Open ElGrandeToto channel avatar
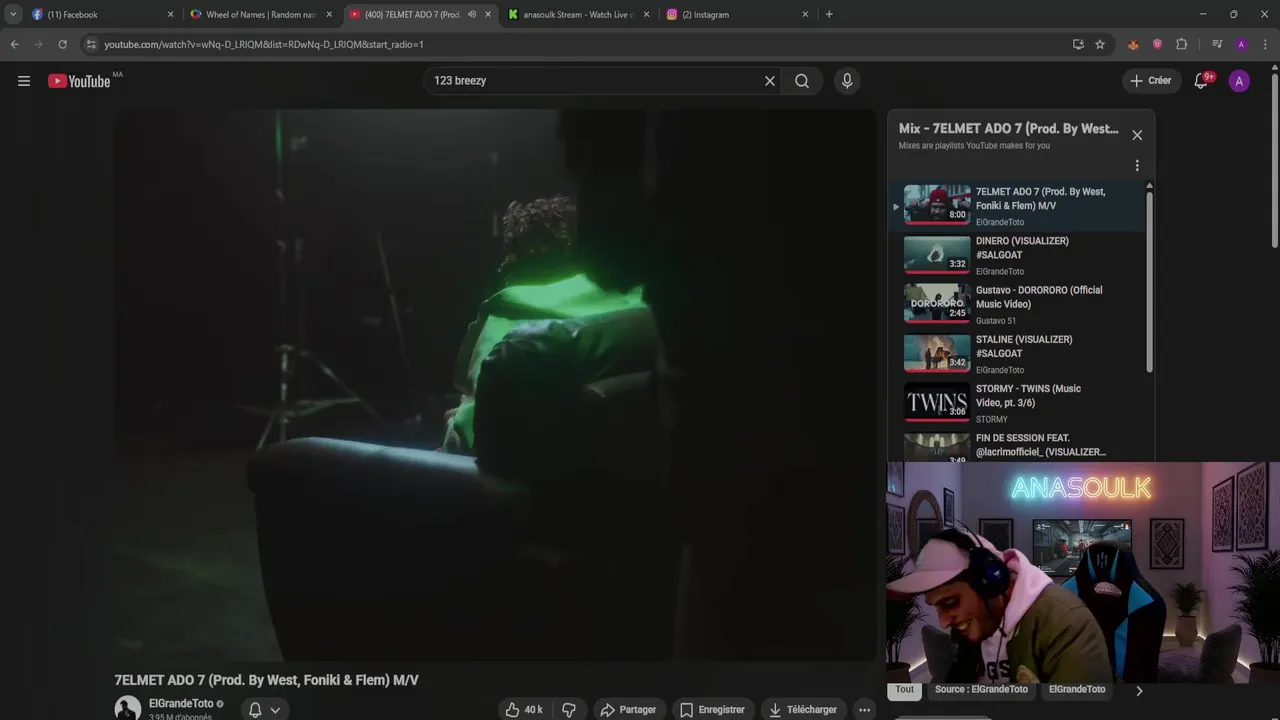The height and width of the screenshot is (720, 1280). click(x=128, y=708)
